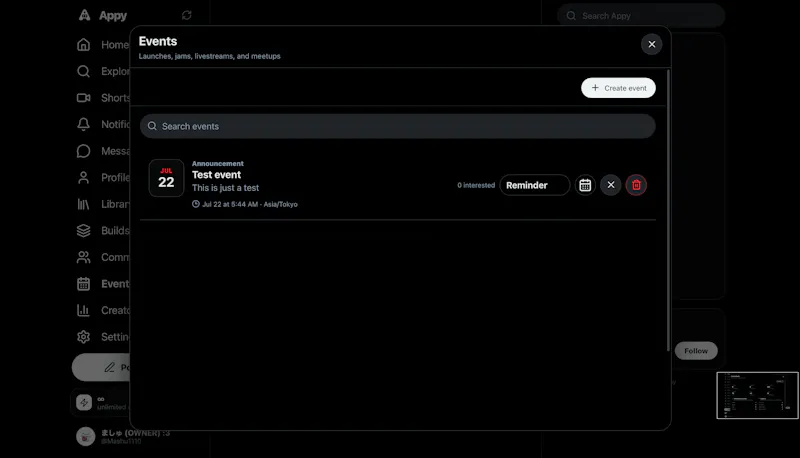The image size is (800, 458).
Task: Open Creator via the bar chart icon
Action: coord(84,310)
